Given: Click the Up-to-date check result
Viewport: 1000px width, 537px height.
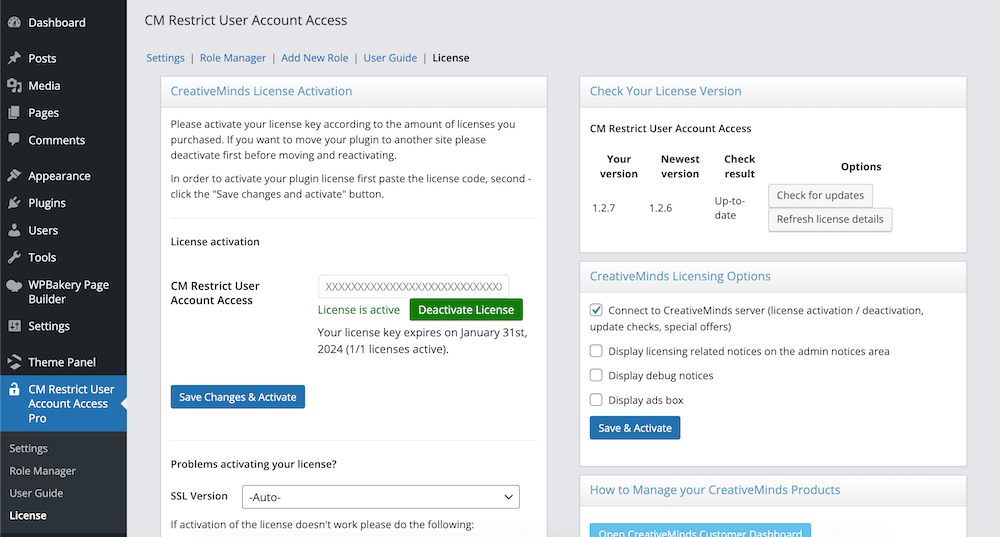Looking at the screenshot, I should click(x=730, y=208).
